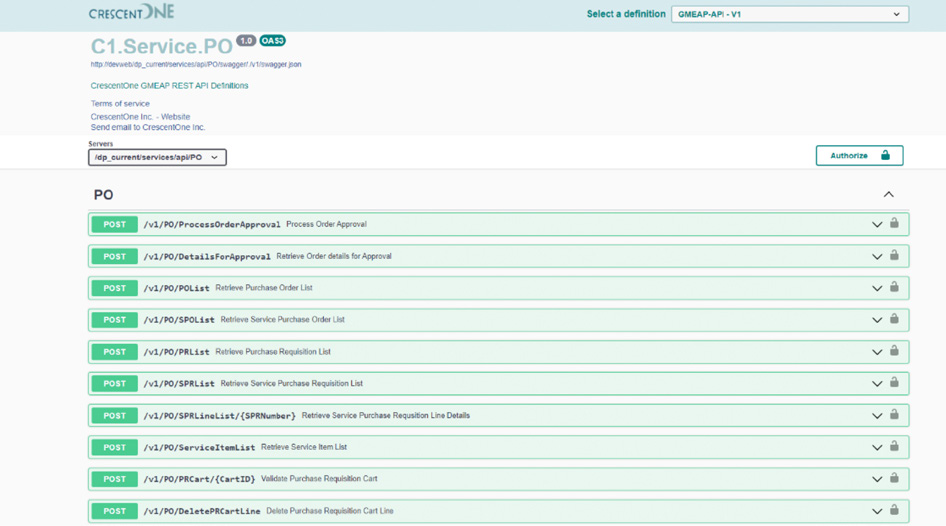This screenshot has height=526, width=946.
Task: Click the Authorize button
Action: tap(859, 156)
